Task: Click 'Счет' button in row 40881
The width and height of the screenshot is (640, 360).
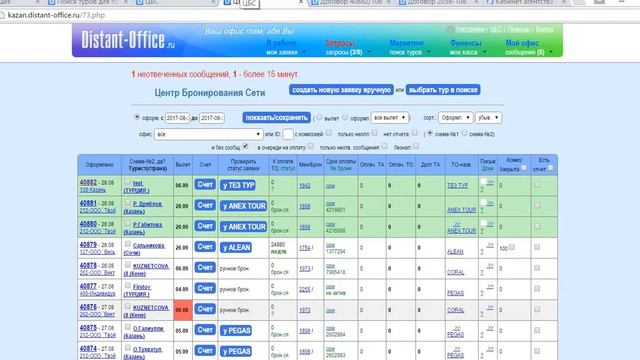Action: (x=205, y=205)
